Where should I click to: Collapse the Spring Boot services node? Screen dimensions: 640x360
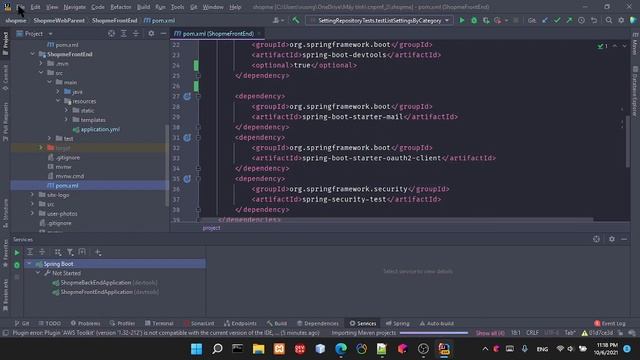[x=29, y=264]
